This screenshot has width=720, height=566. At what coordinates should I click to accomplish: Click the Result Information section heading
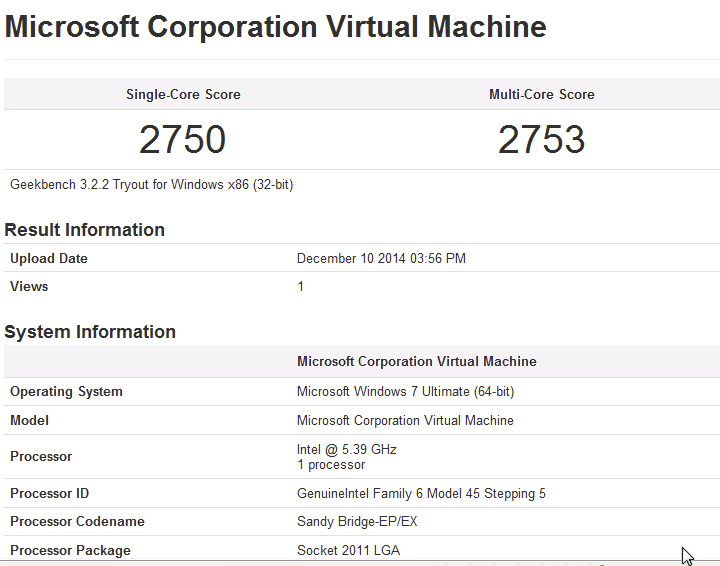[x=85, y=230]
